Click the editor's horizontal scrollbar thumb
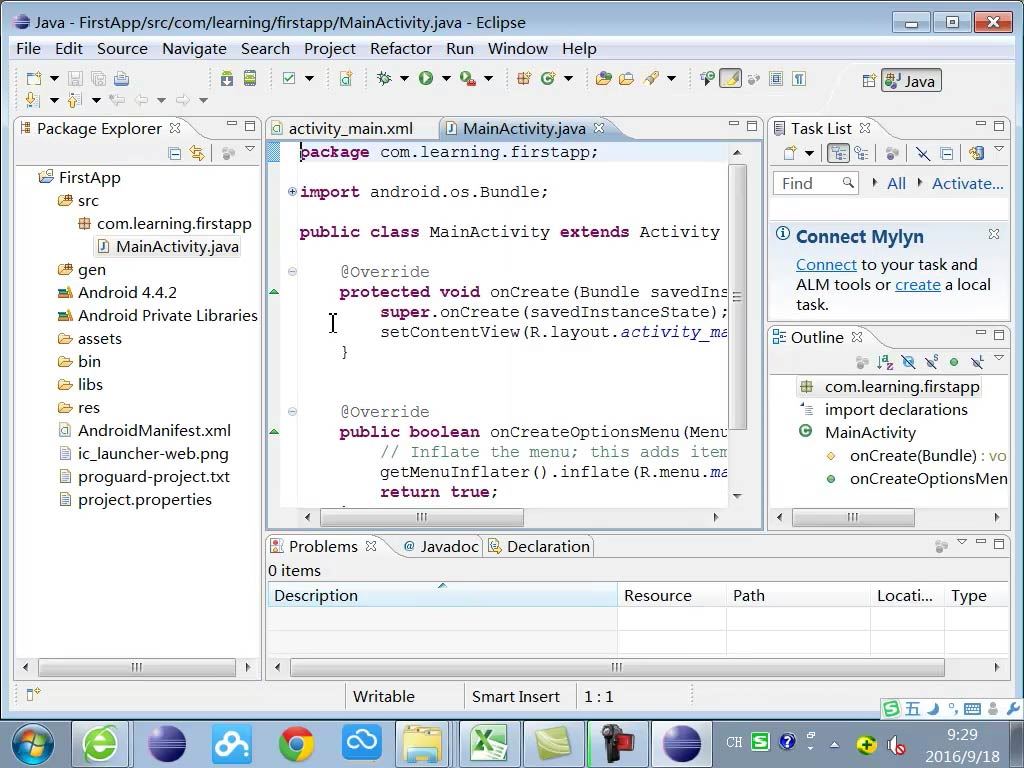The height and width of the screenshot is (768, 1024). (421, 517)
